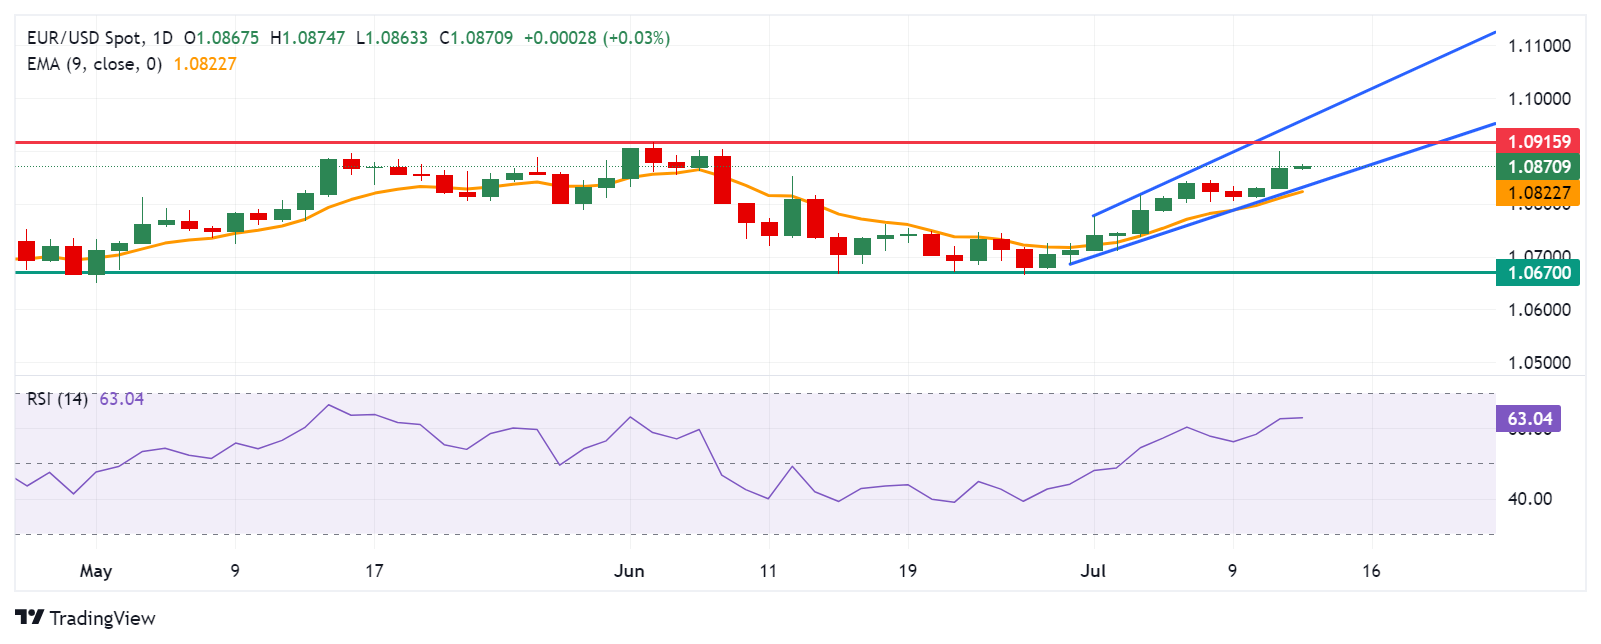The width and height of the screenshot is (1601, 644).
Task: Click the TradingView logo icon
Action: 30,617
